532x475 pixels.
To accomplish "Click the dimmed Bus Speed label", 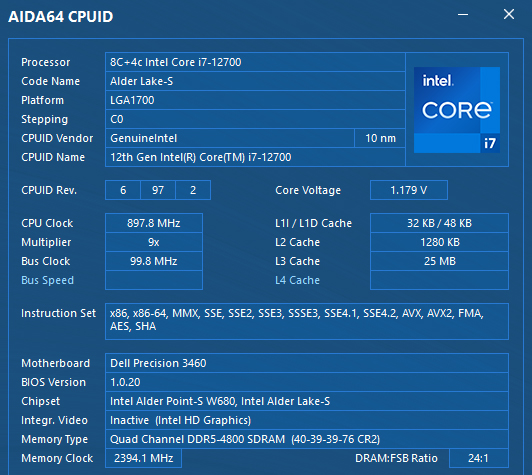I will coord(48,280).
